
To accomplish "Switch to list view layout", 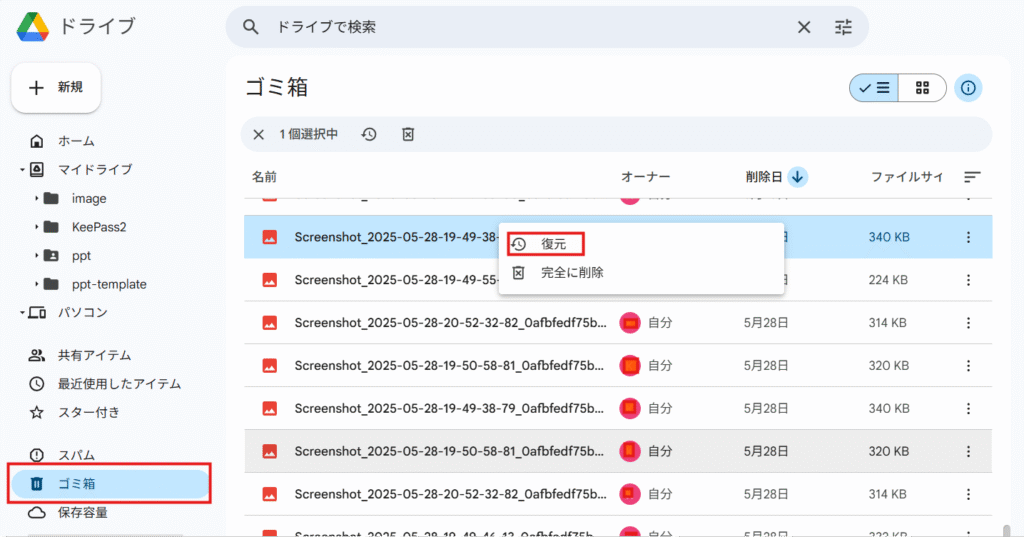I will [874, 88].
